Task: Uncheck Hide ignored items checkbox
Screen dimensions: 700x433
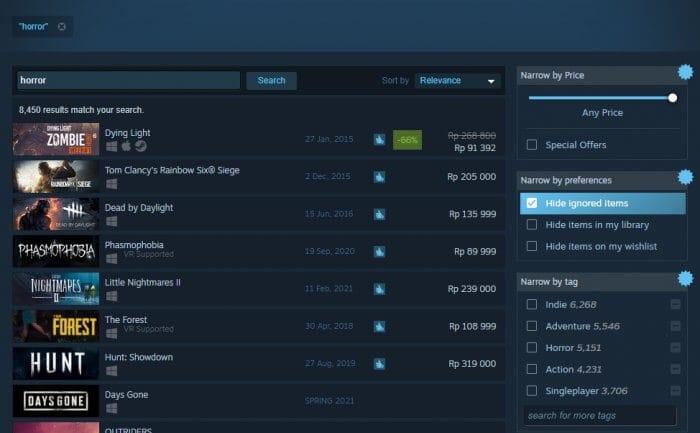Action: click(532, 203)
